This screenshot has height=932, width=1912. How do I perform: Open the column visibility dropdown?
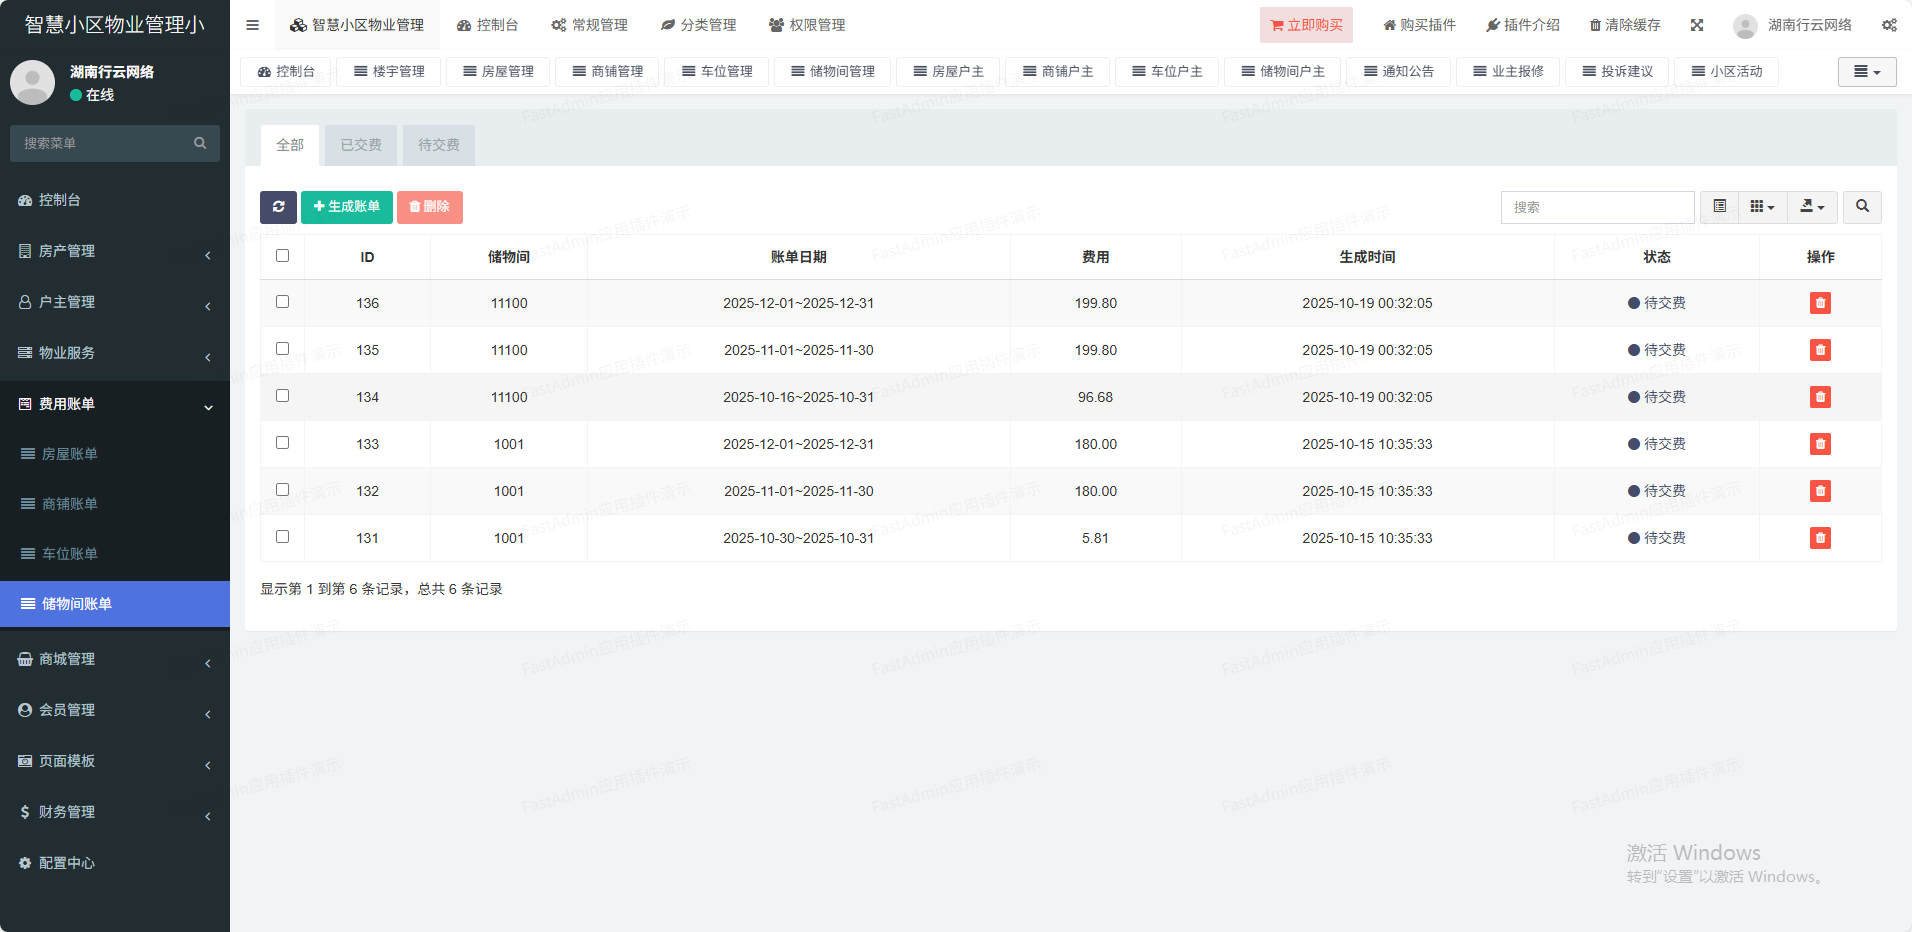(x=1762, y=207)
